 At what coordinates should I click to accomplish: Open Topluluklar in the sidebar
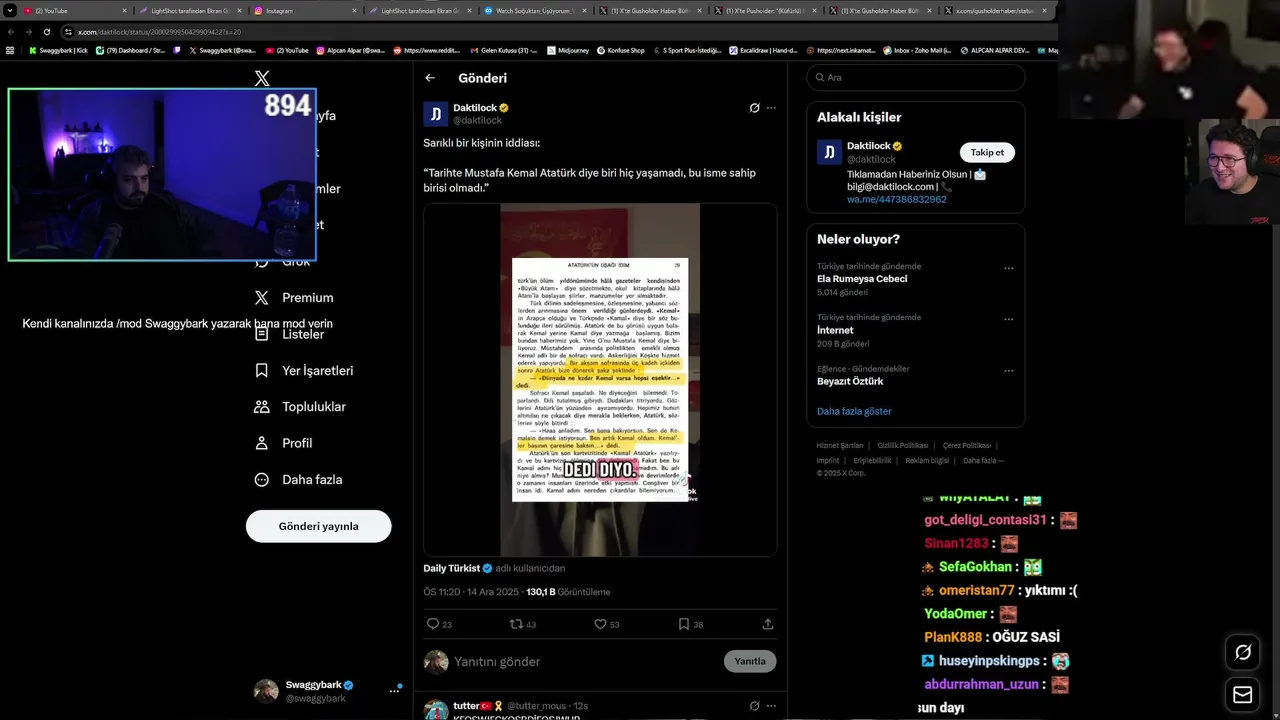(x=300, y=407)
